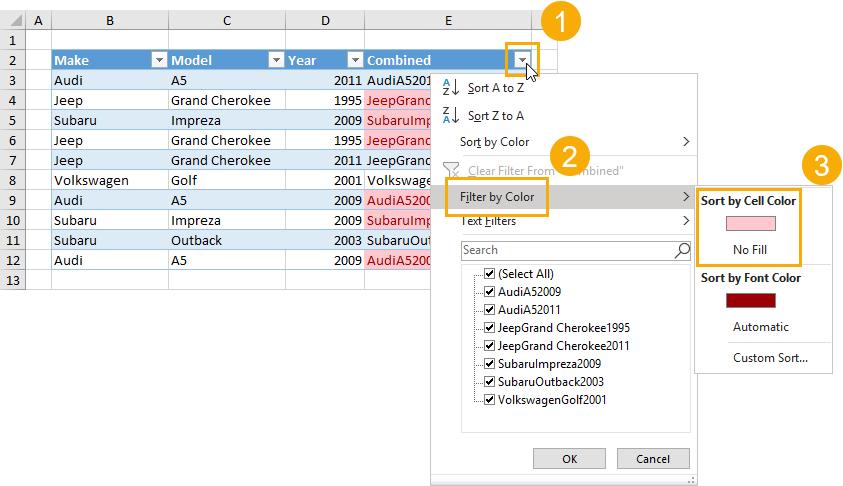Viewport: 843px width, 486px height.
Task: Toggle the (Select All) checkbox
Action: pos(489,274)
